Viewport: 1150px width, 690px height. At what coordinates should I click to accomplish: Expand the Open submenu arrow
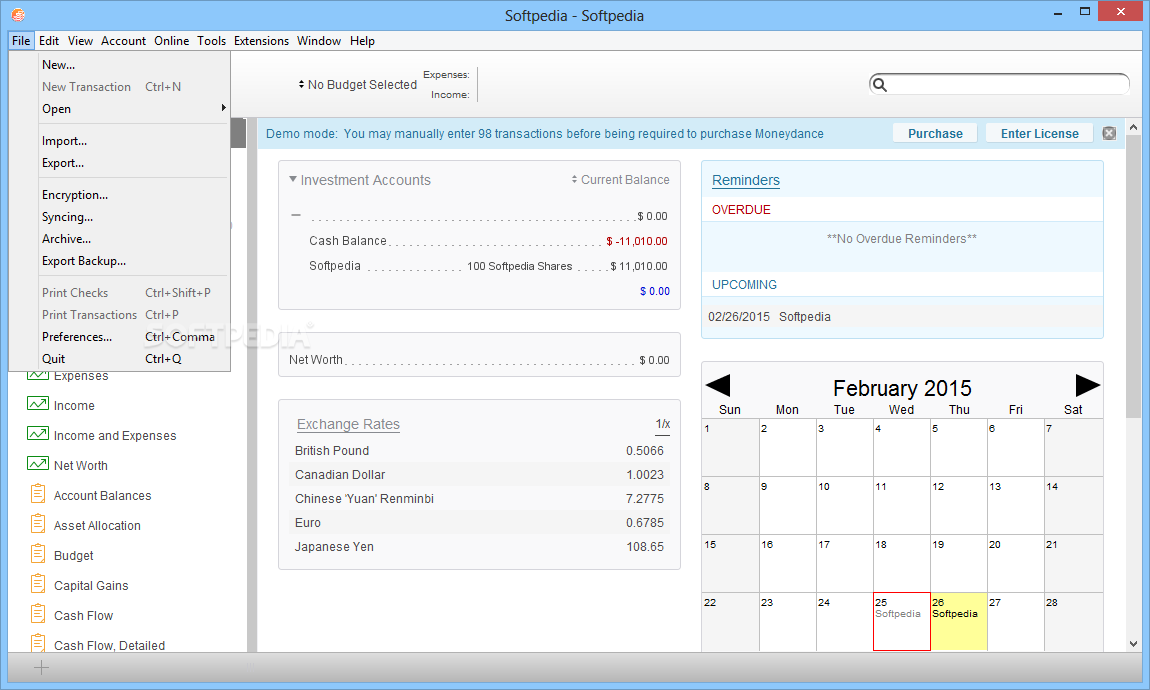(223, 108)
